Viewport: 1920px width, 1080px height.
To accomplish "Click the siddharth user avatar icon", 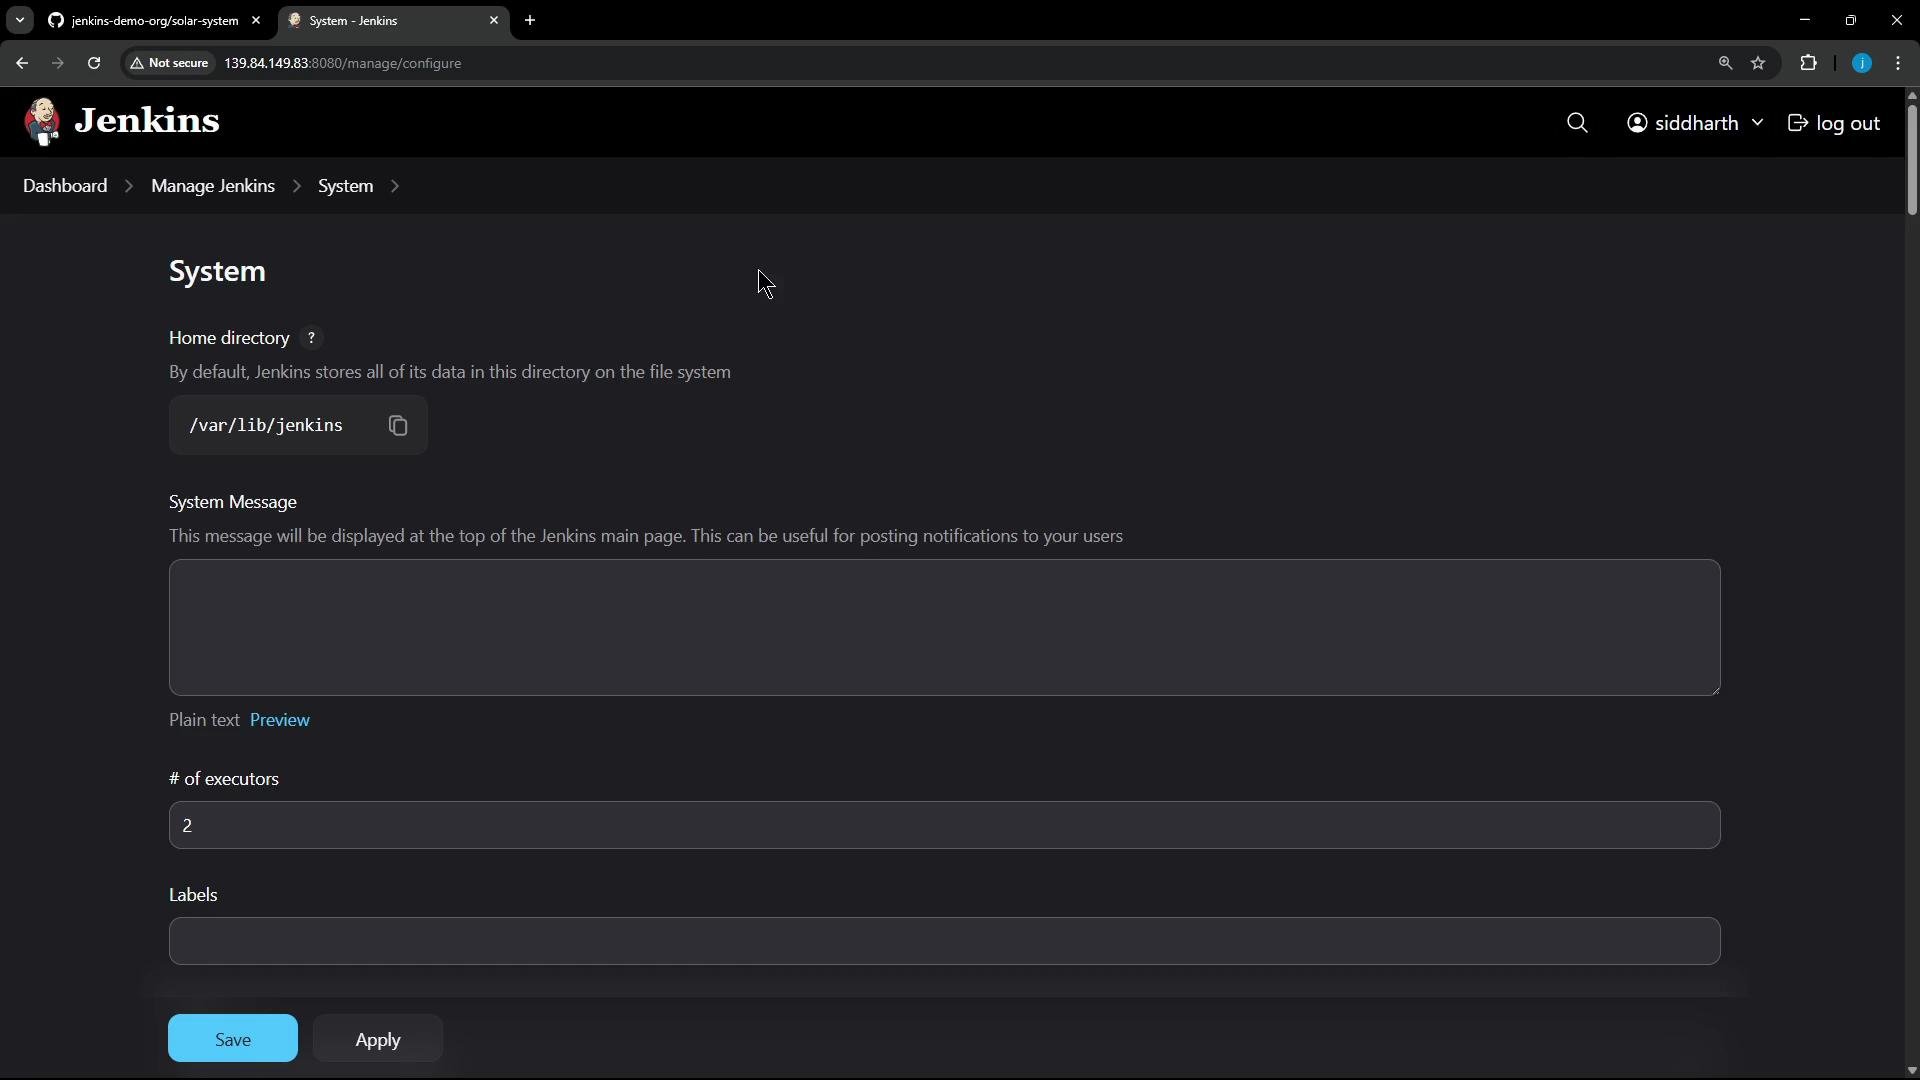I will click(x=1637, y=123).
